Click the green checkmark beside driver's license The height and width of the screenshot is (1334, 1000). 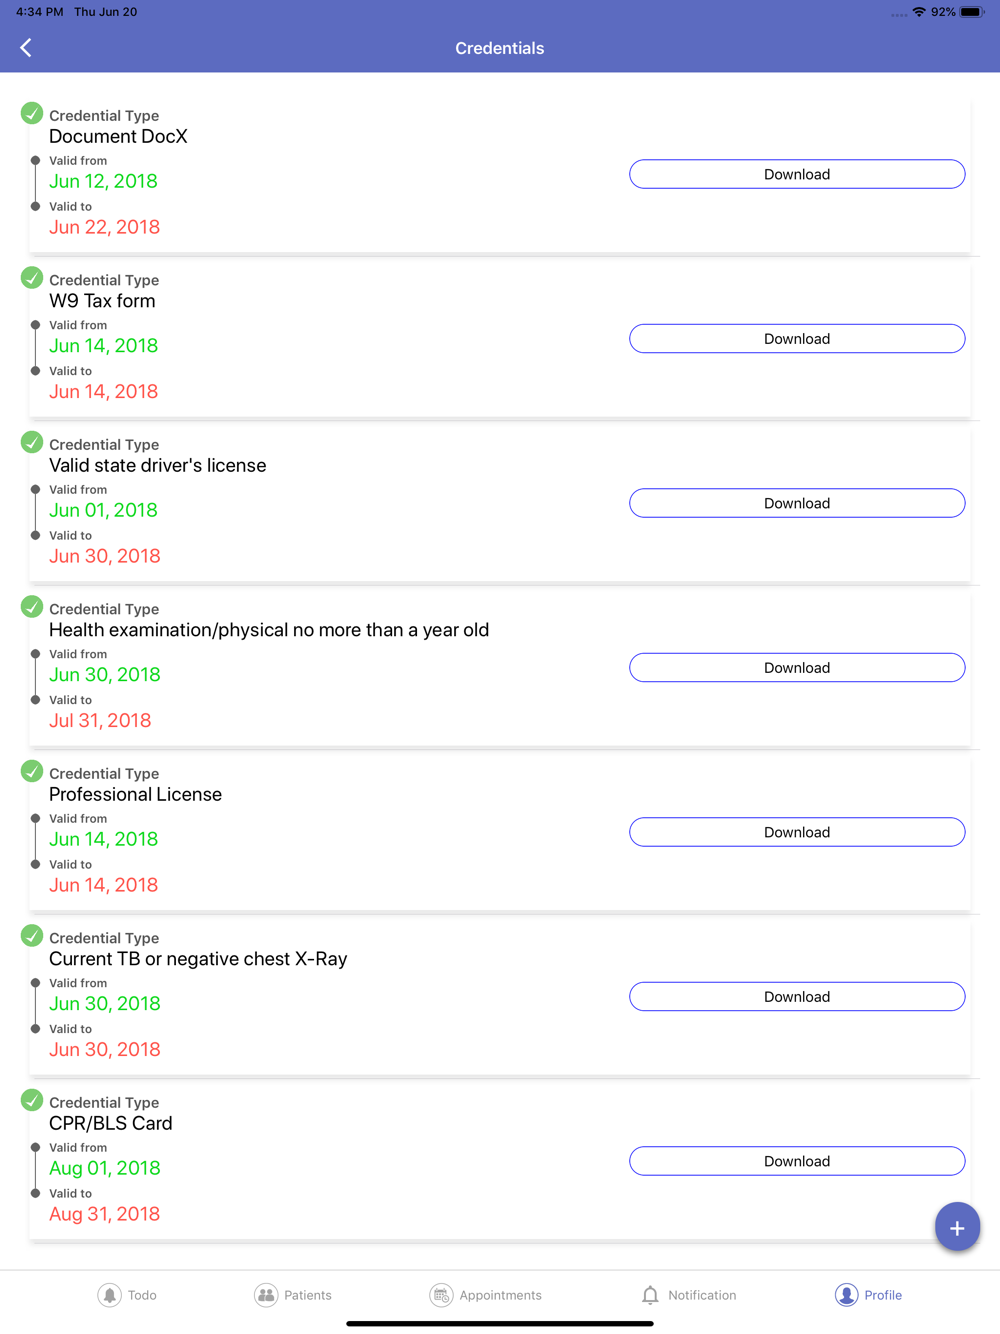pyautogui.click(x=32, y=442)
